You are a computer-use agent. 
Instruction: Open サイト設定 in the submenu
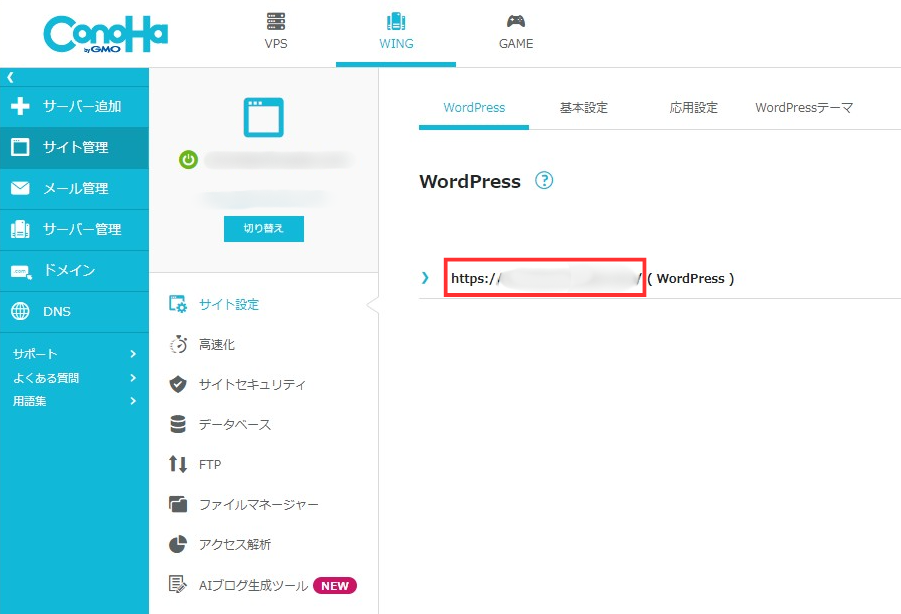pyautogui.click(x=229, y=304)
